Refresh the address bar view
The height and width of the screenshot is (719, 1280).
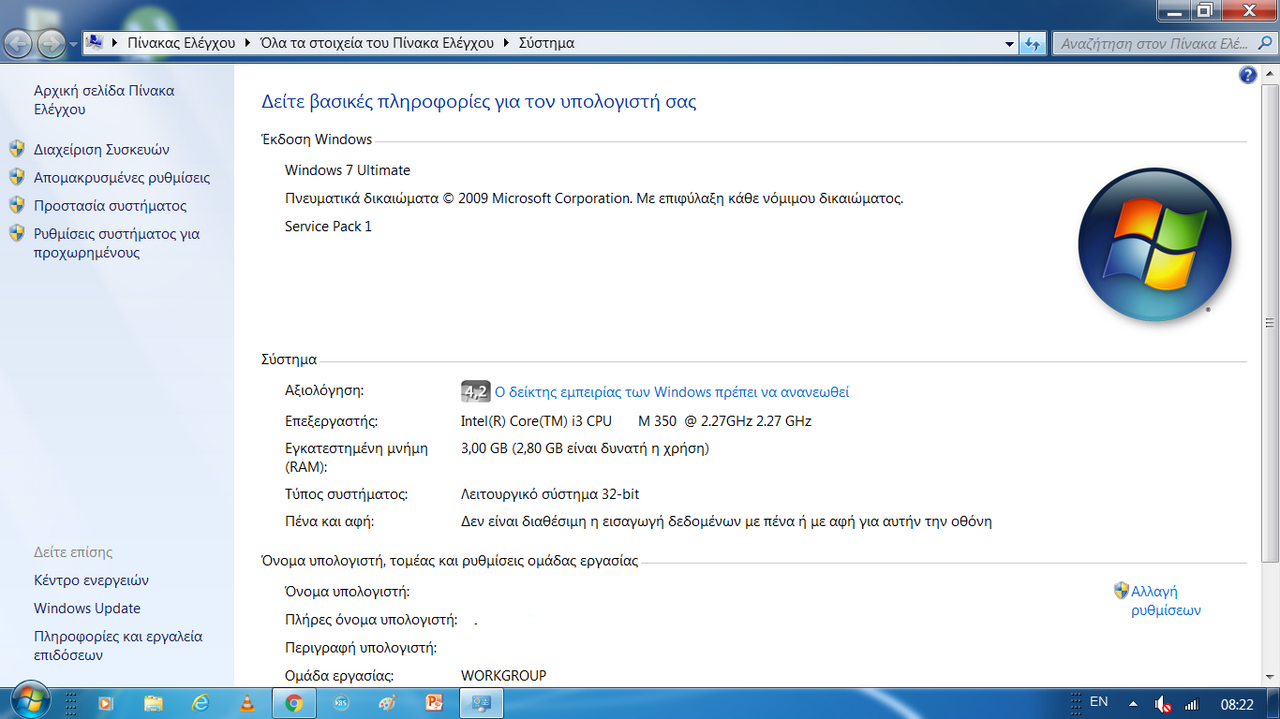click(x=1034, y=43)
